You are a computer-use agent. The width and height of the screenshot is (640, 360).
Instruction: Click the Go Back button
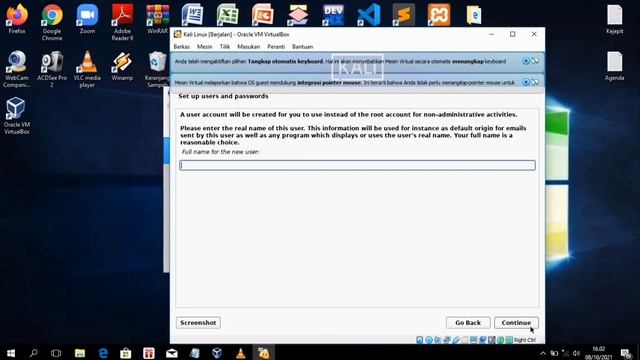click(468, 322)
